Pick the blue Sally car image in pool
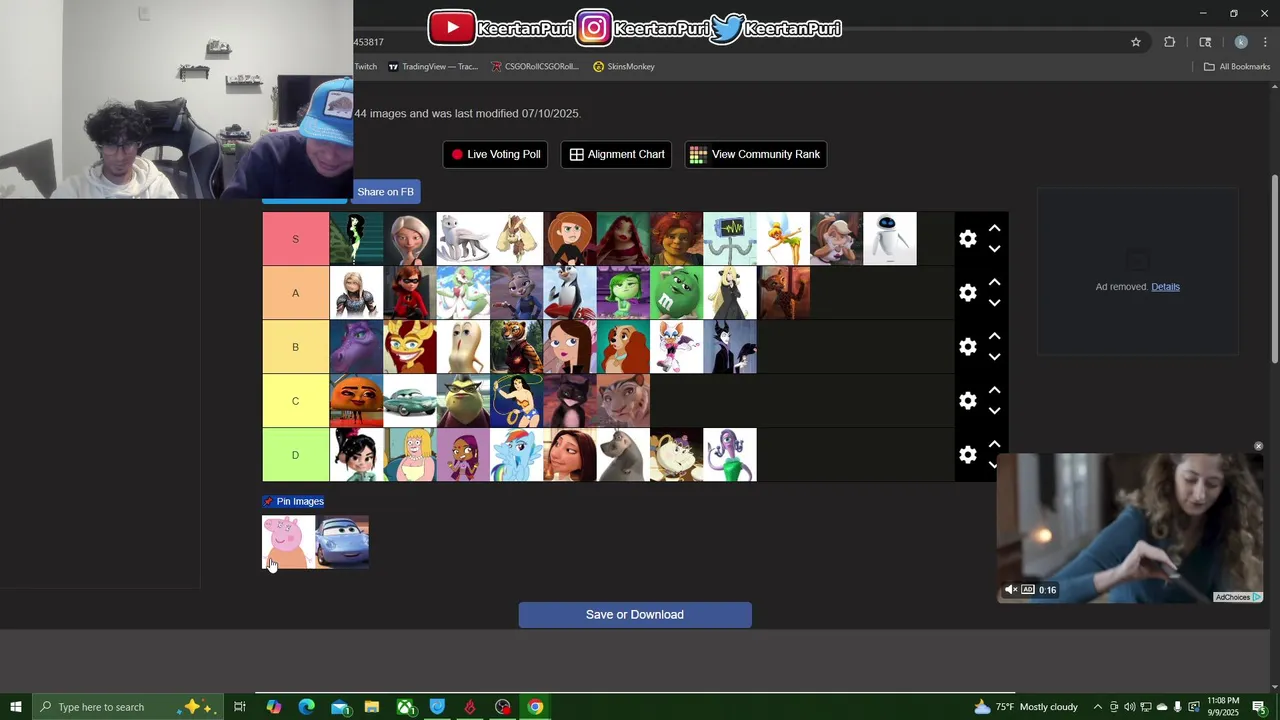1280x720 pixels. 342,542
